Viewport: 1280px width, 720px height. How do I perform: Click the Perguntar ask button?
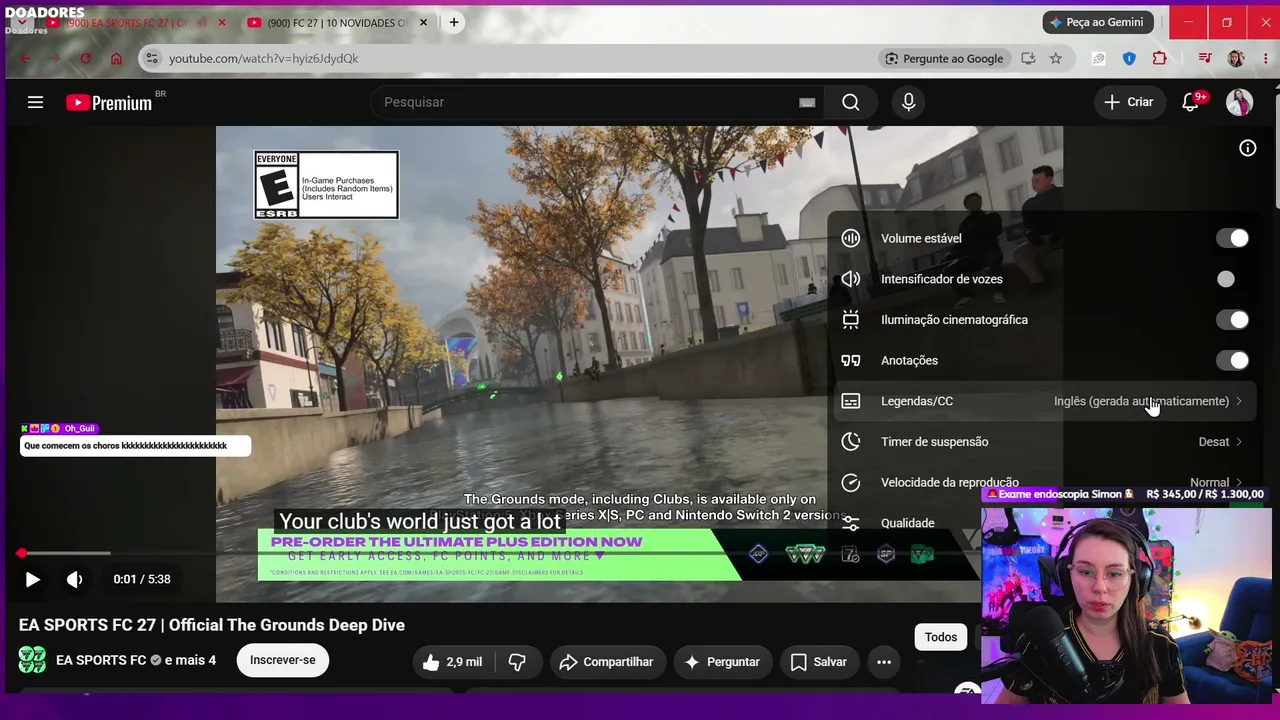click(722, 662)
